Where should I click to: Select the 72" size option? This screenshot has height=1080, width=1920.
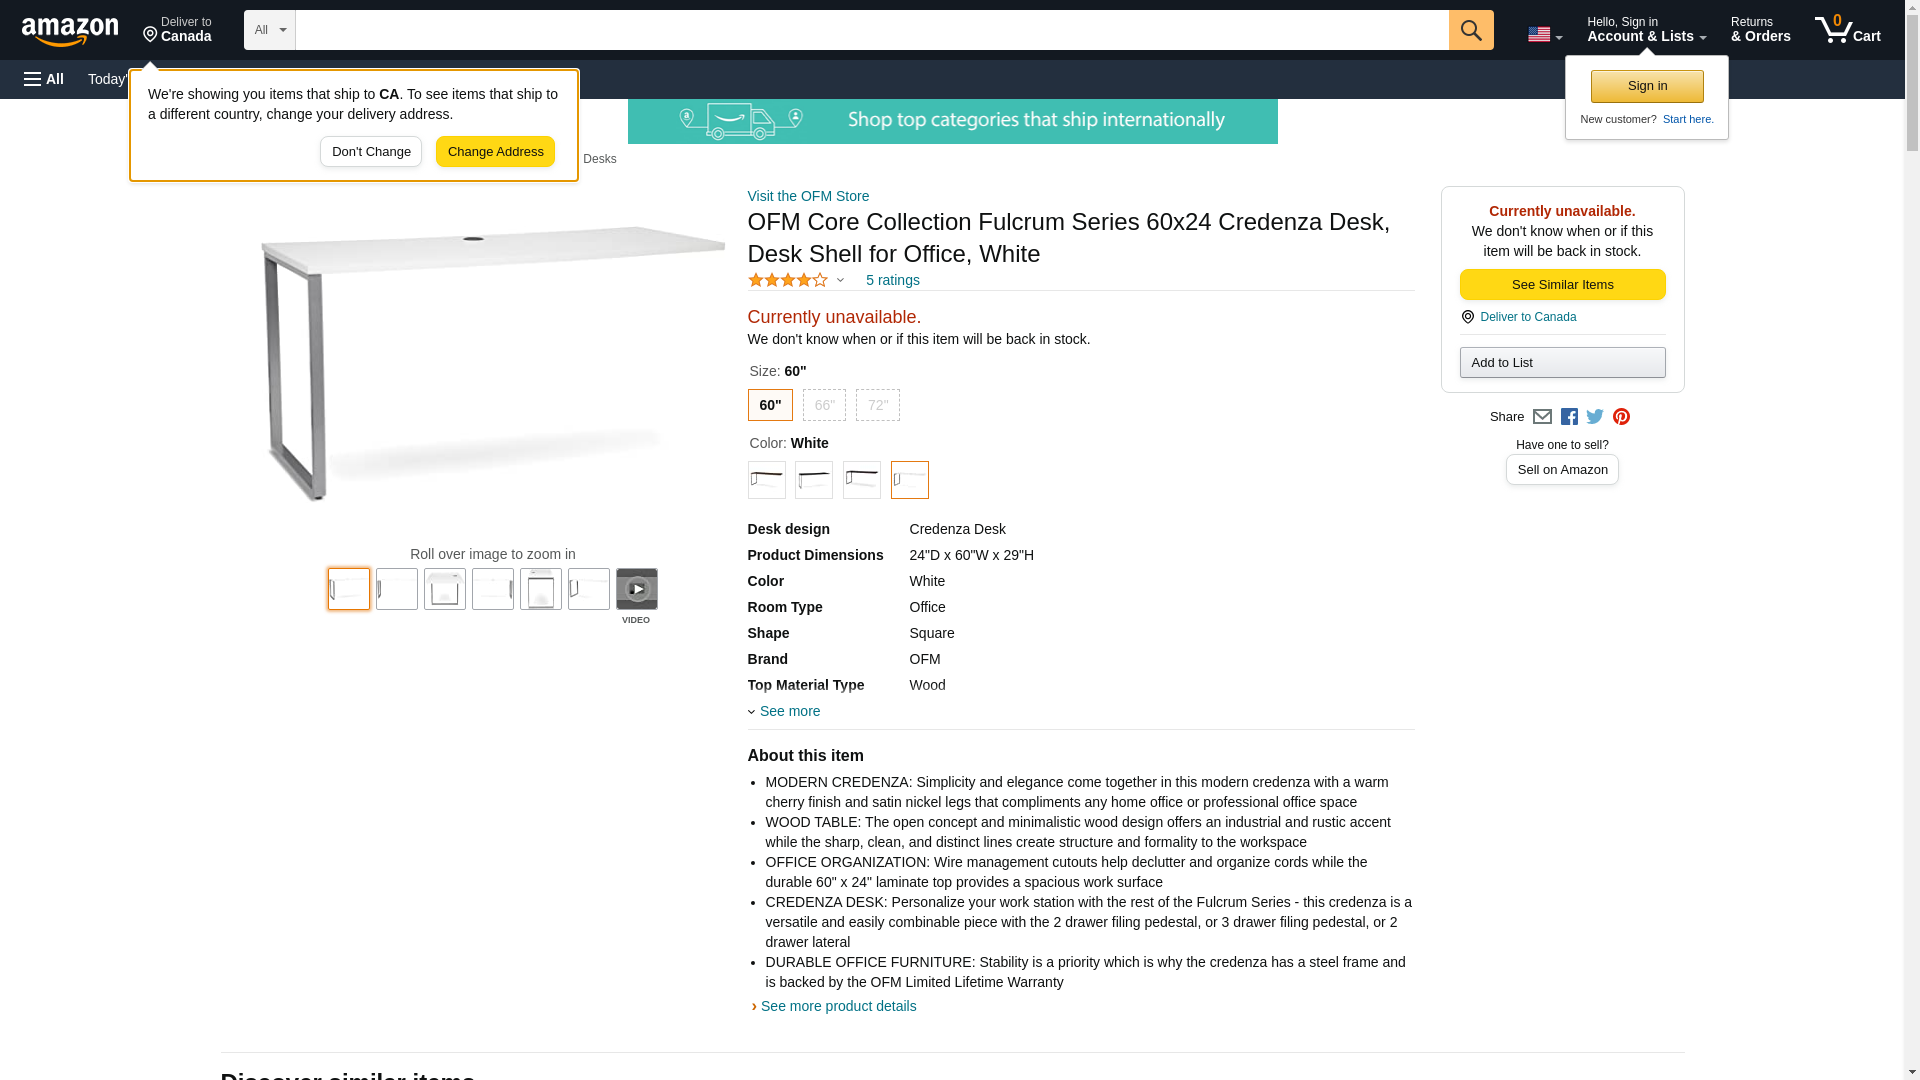pos(877,405)
